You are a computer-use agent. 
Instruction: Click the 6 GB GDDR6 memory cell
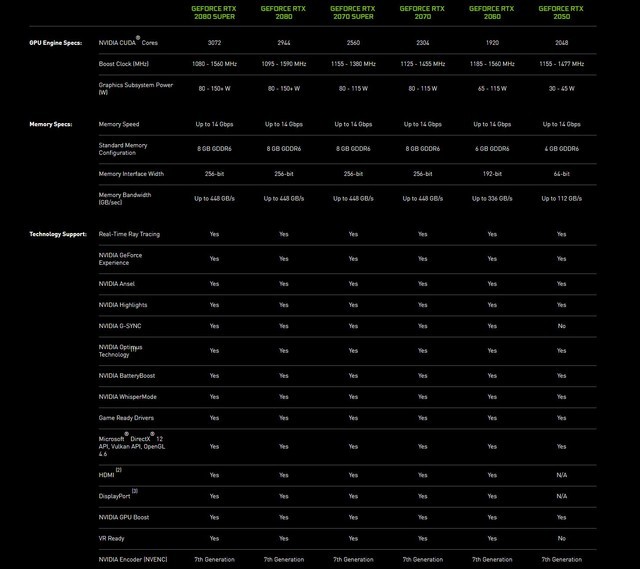[492, 148]
